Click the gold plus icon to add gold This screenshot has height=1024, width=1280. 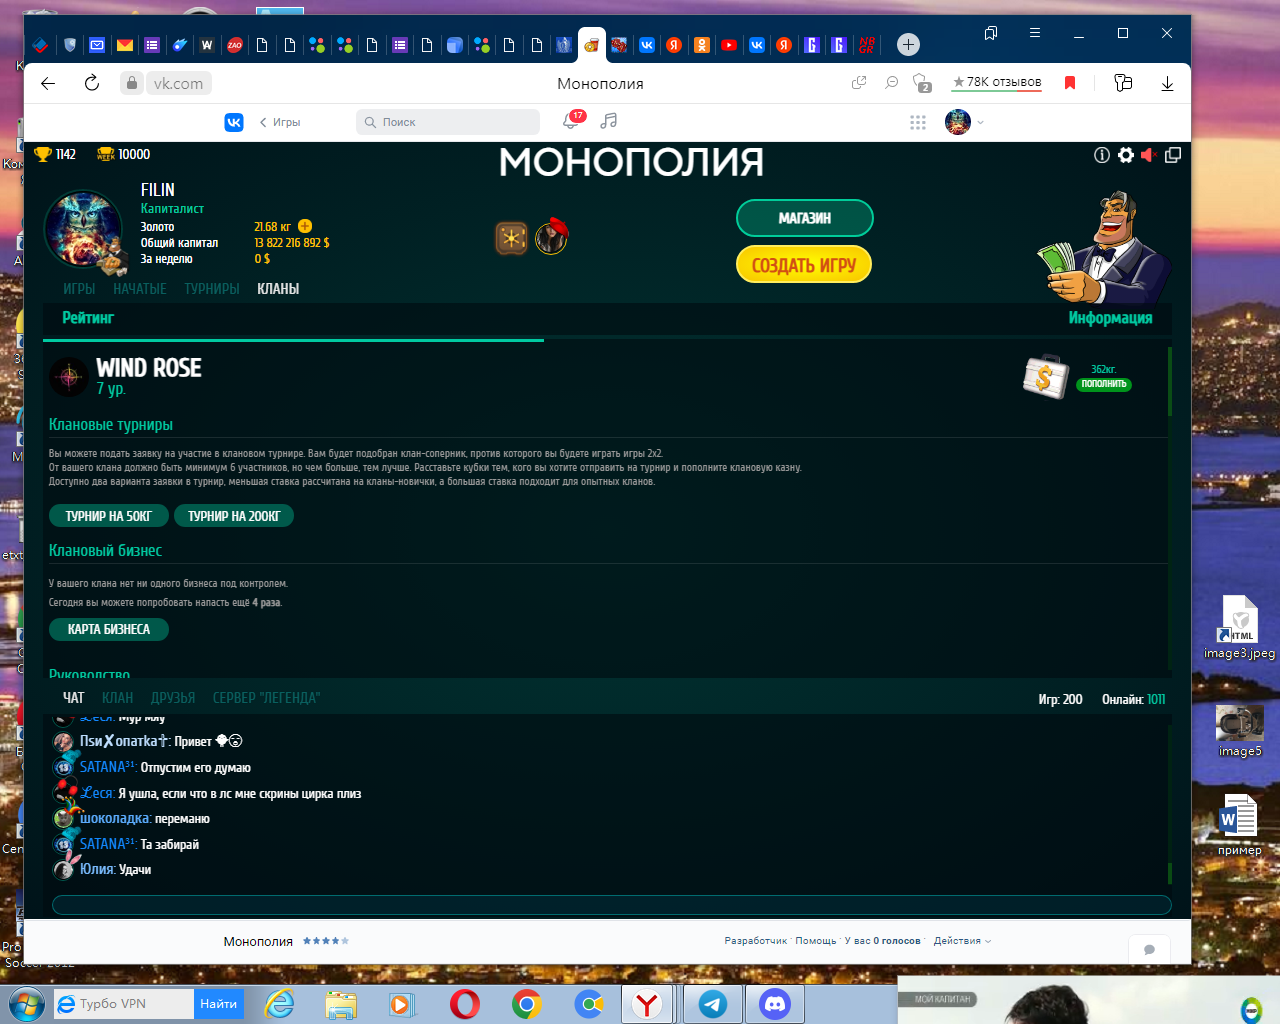tap(305, 226)
